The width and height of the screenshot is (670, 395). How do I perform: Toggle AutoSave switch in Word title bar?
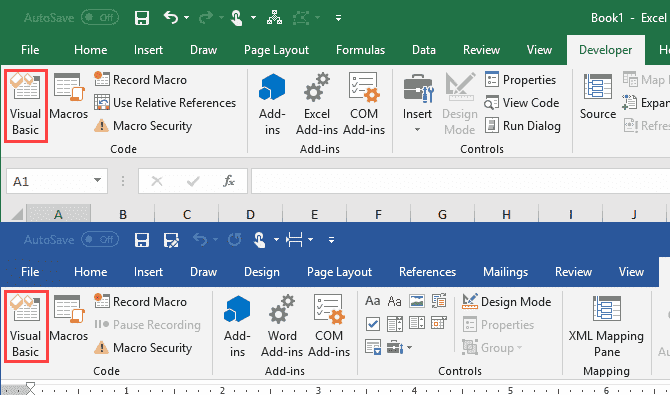[x=100, y=239]
